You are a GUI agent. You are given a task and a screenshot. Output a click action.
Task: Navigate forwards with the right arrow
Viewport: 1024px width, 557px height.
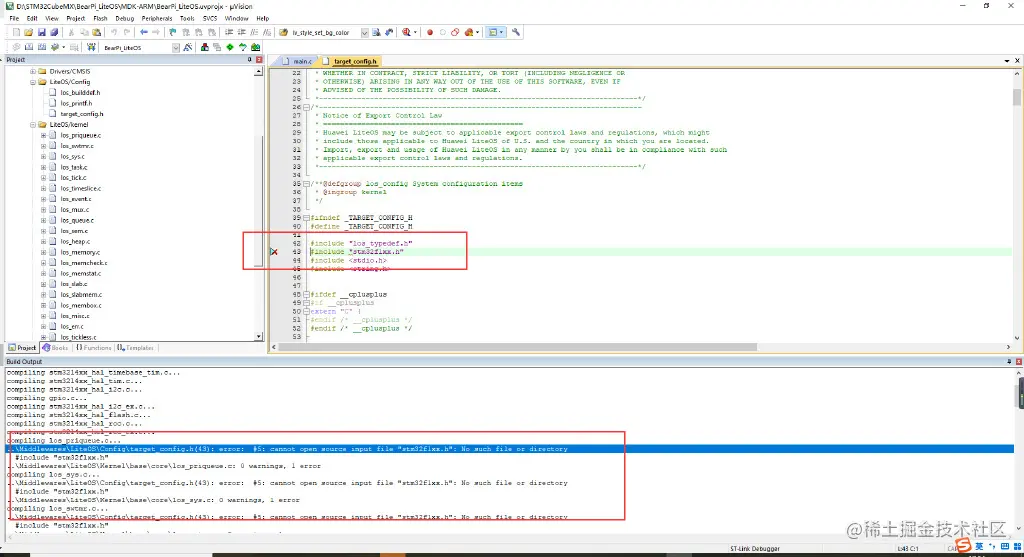(x=156, y=32)
